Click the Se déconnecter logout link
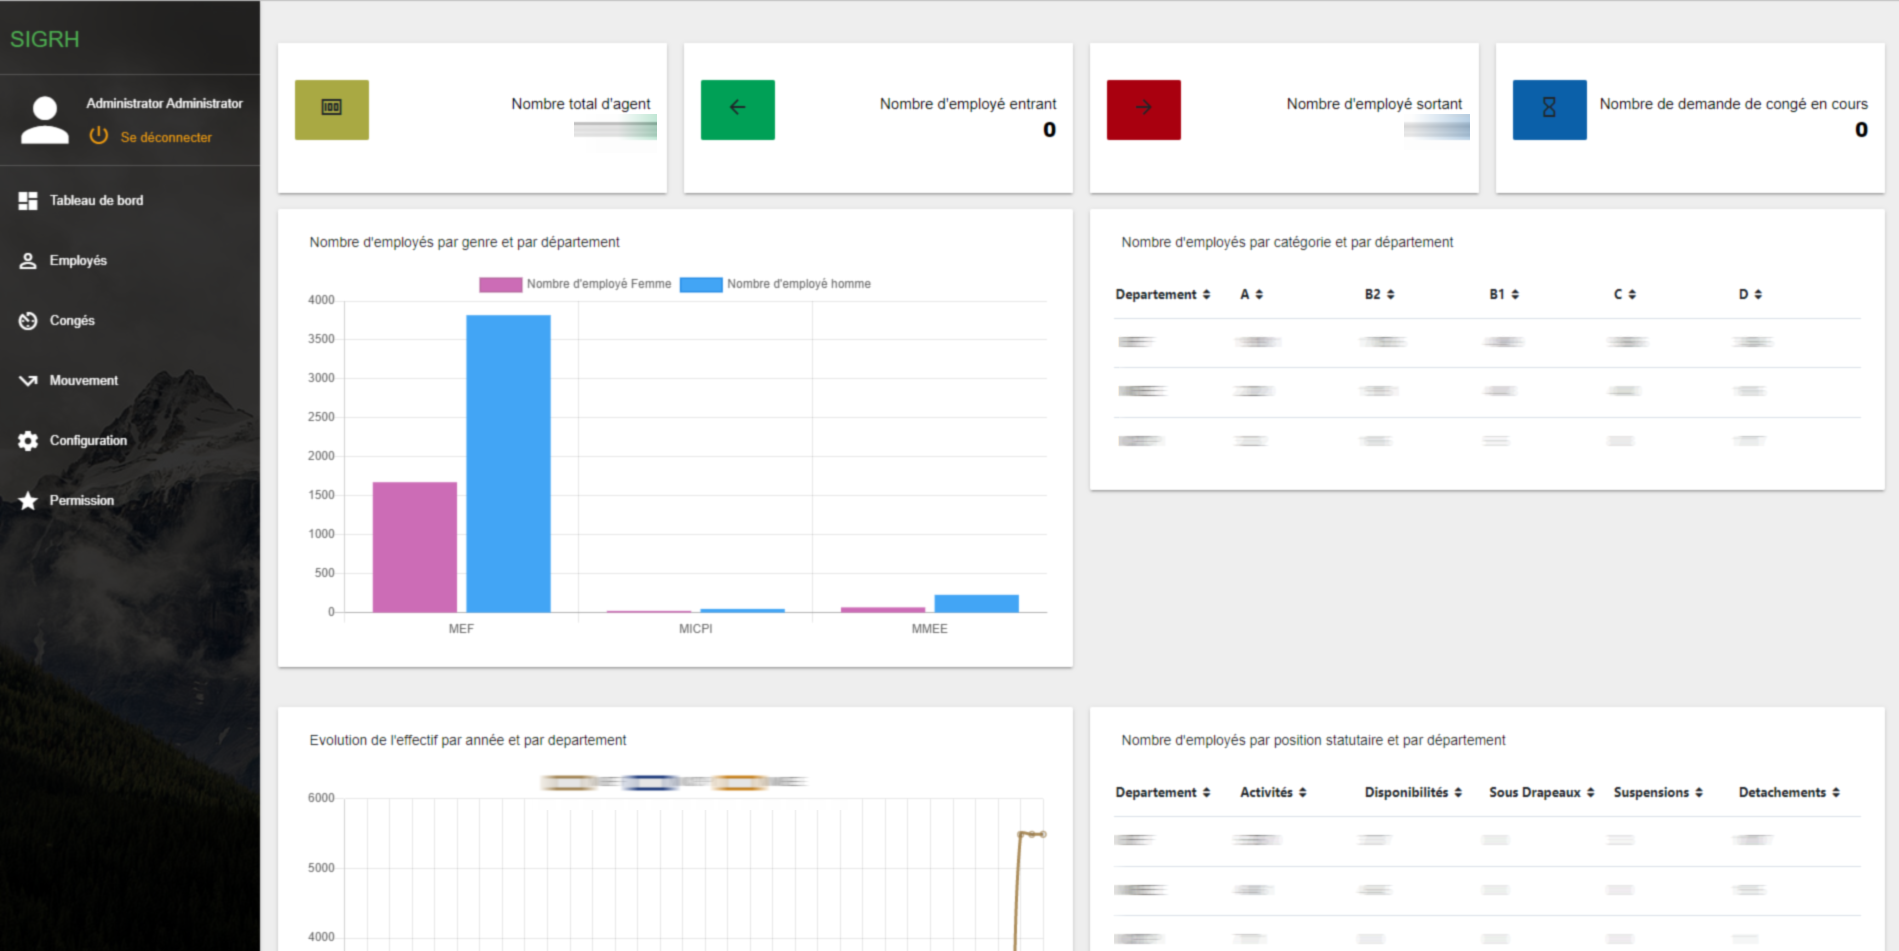The width and height of the screenshot is (1899, 951). pyautogui.click(x=166, y=137)
